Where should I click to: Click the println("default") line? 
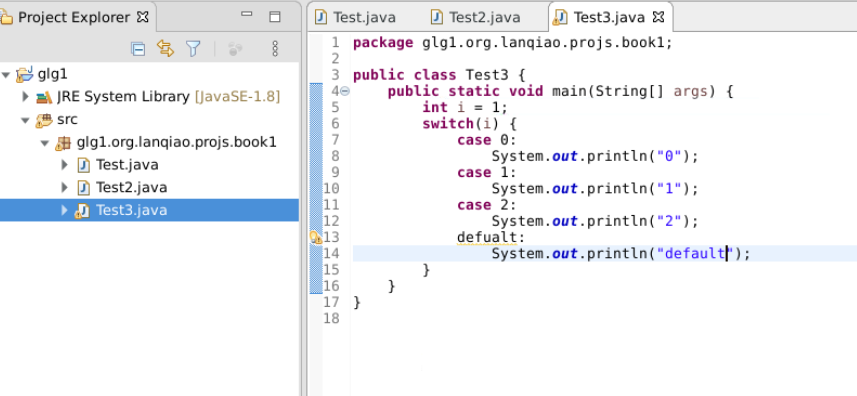621,253
